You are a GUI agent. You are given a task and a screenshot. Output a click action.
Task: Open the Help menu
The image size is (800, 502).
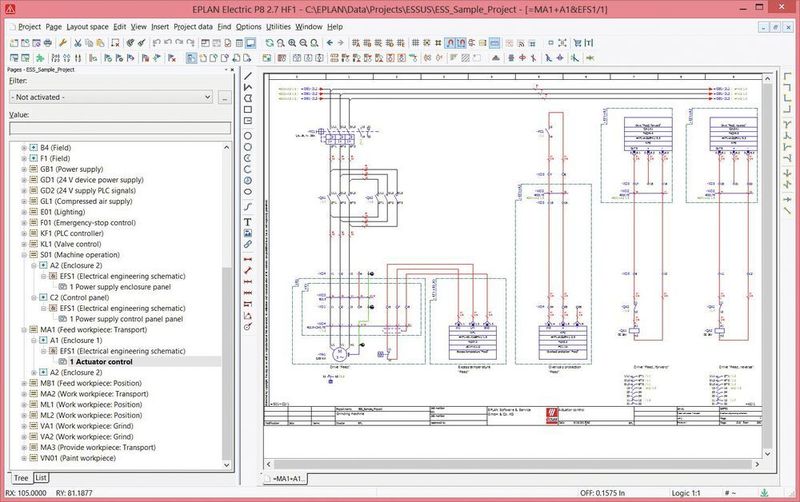coord(335,27)
